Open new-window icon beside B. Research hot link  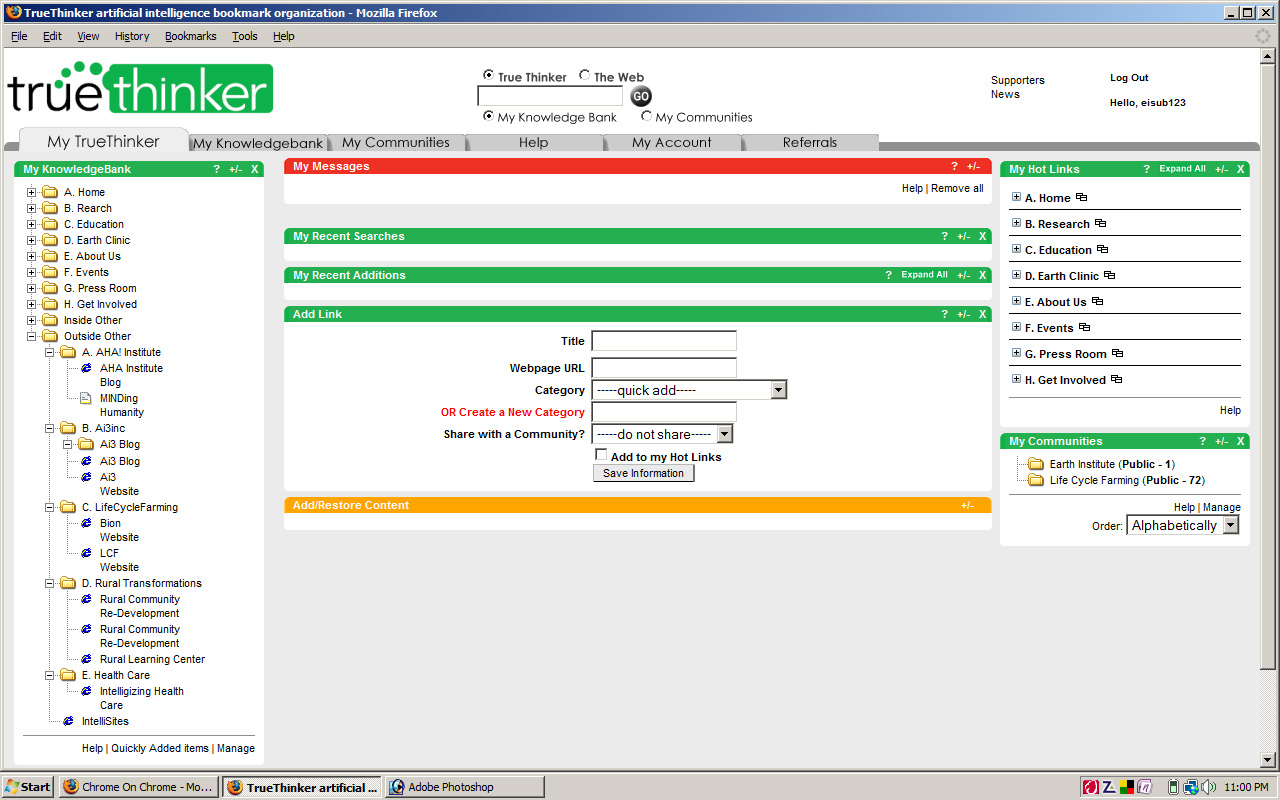click(x=1100, y=224)
